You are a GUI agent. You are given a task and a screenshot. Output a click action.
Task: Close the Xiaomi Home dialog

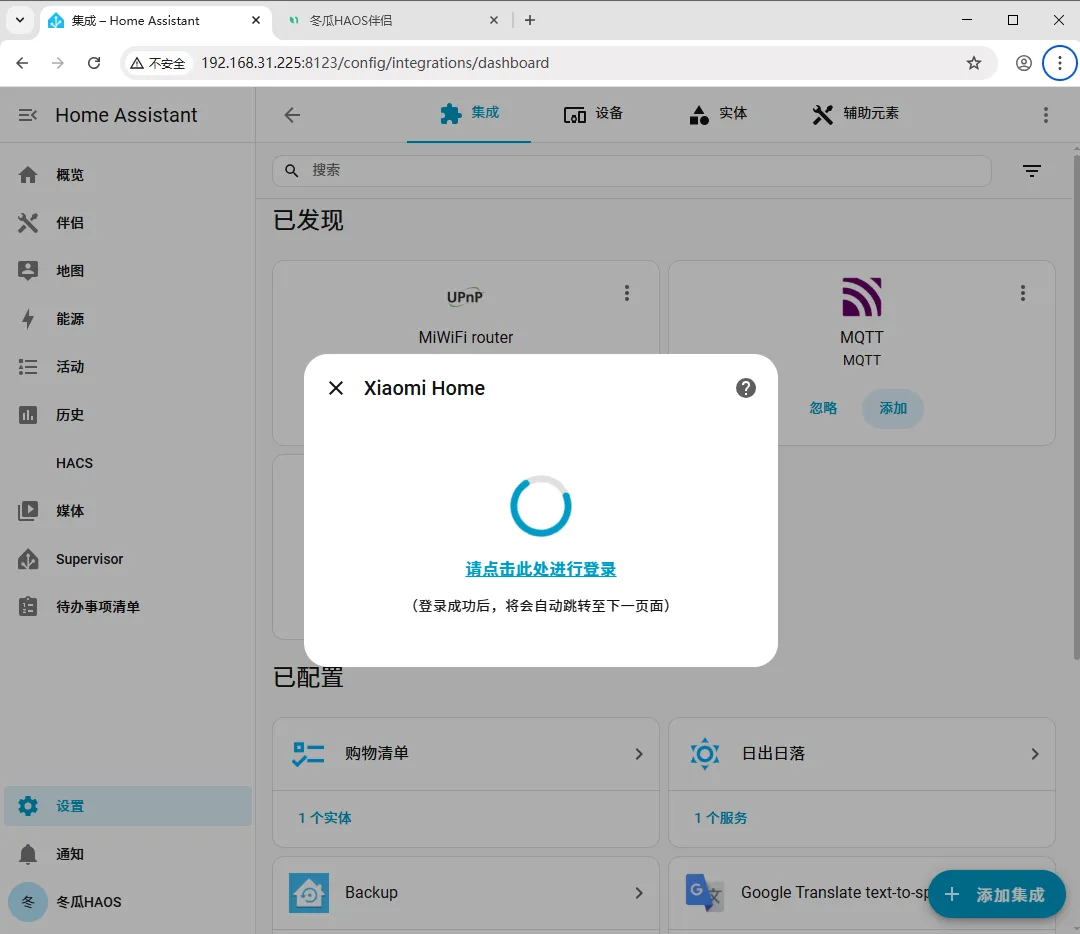[335, 388]
